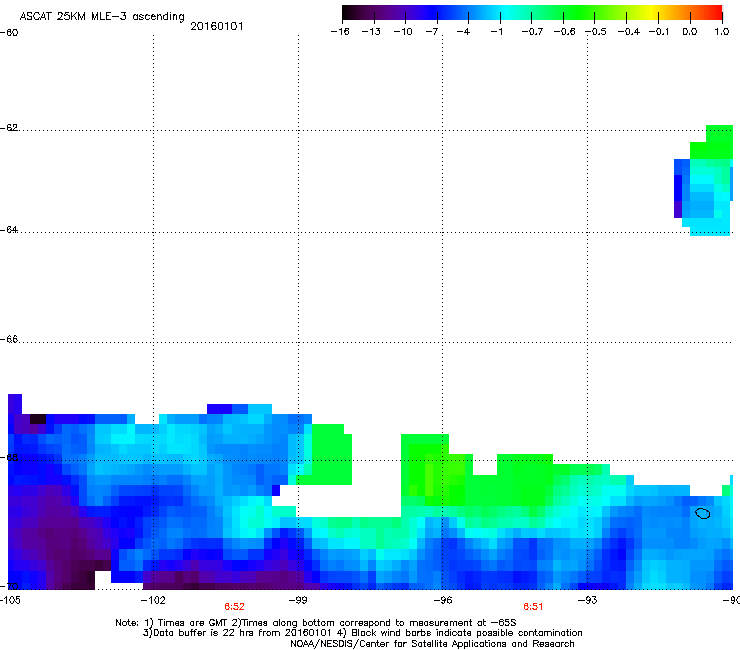Click the longitude label -102
The width and height of the screenshot is (740, 650).
pyautogui.click(x=153, y=600)
